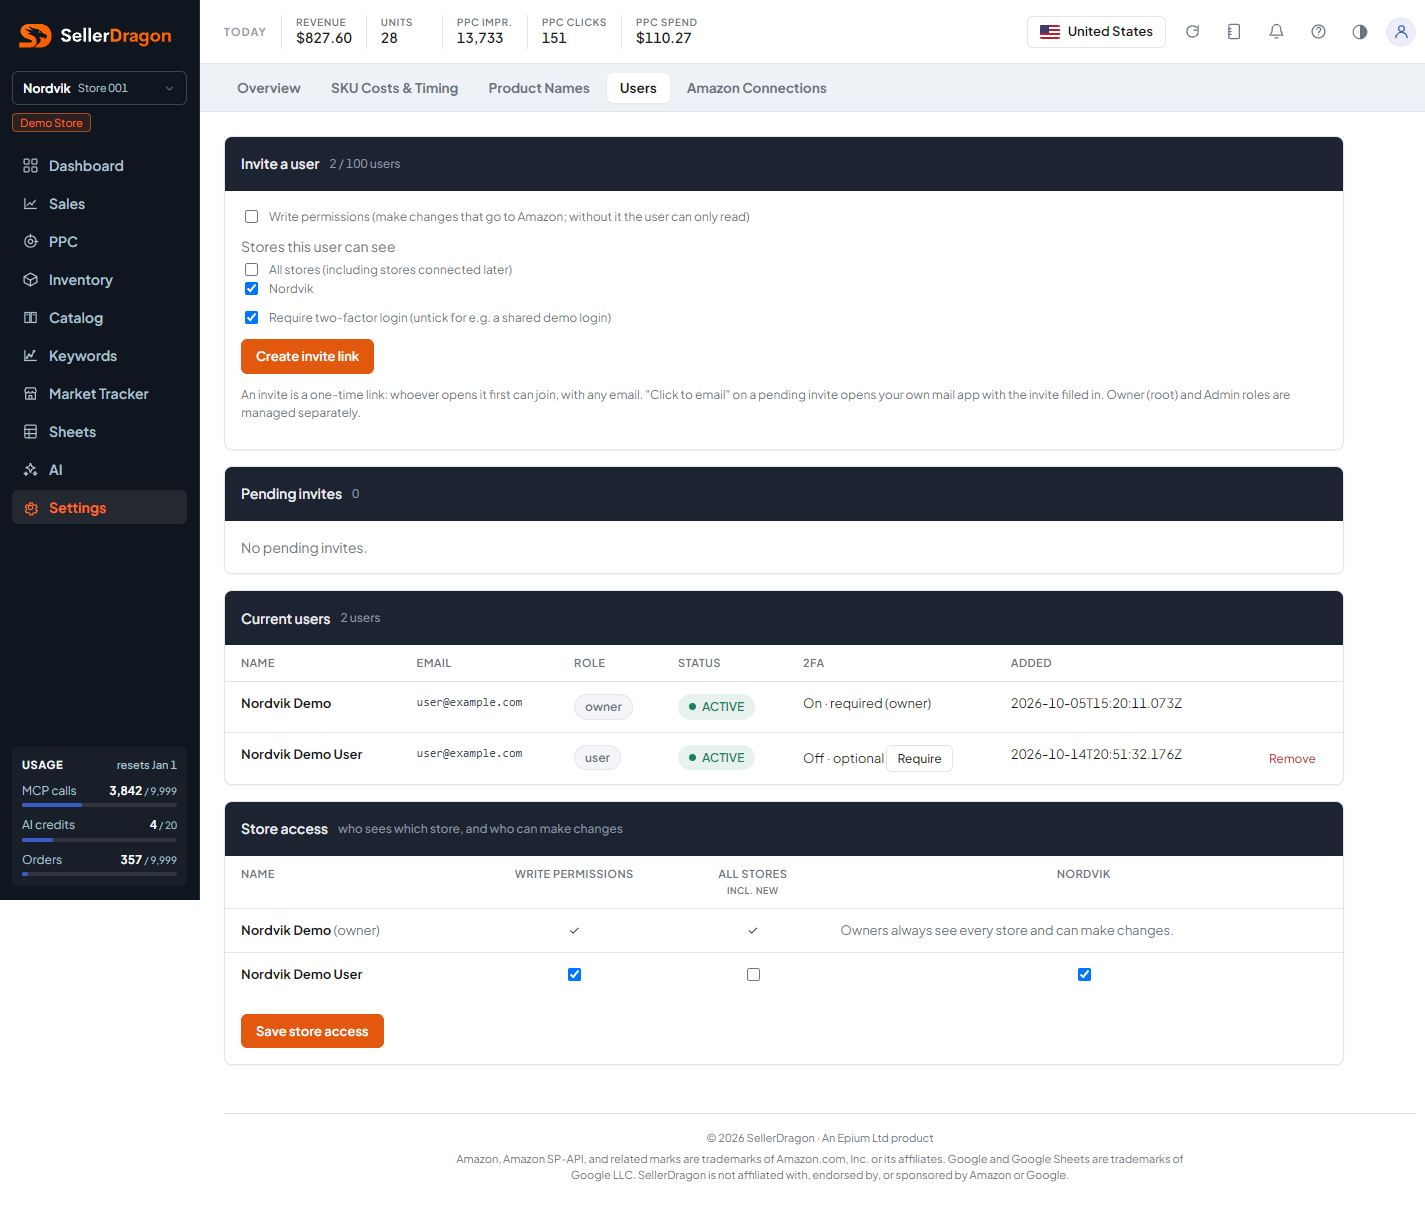Click Require 2FA button for Demo User
Viewport: 1425px width, 1212px height.
tap(919, 759)
